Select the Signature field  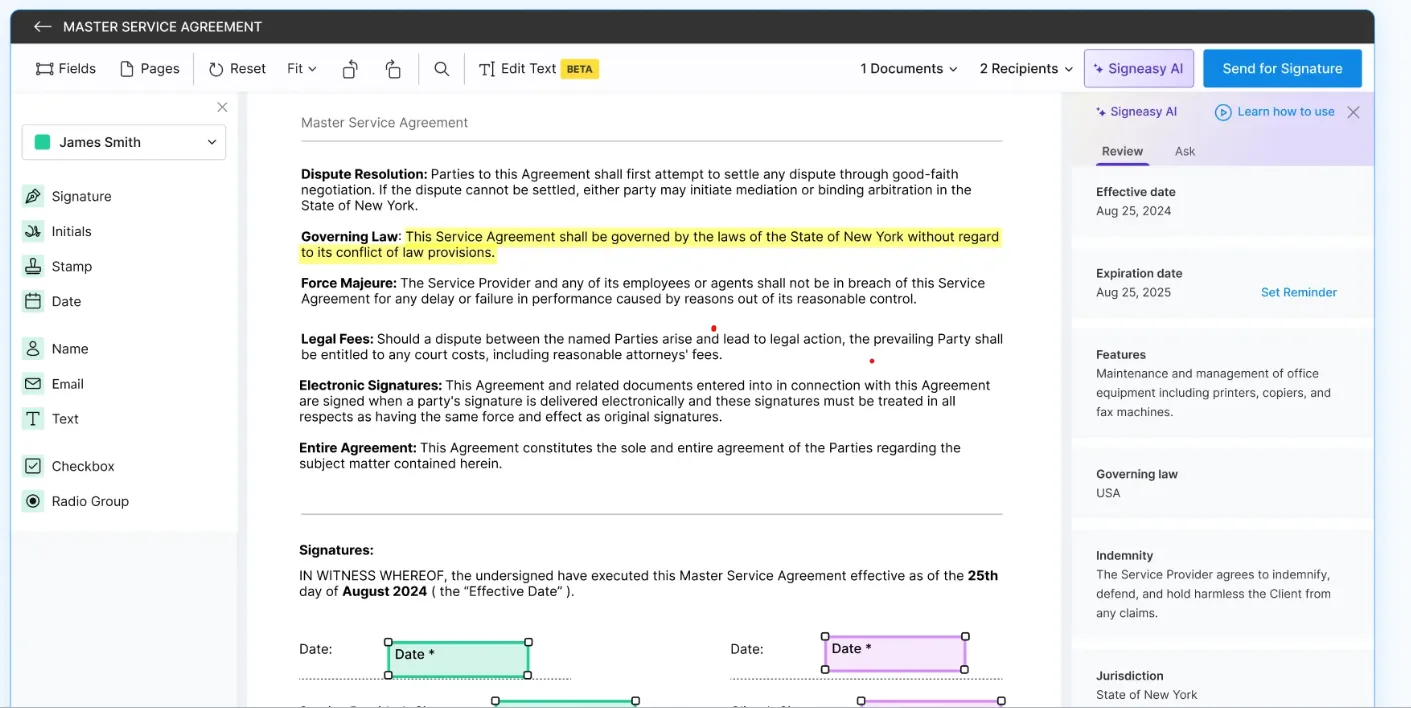[x=67, y=196]
